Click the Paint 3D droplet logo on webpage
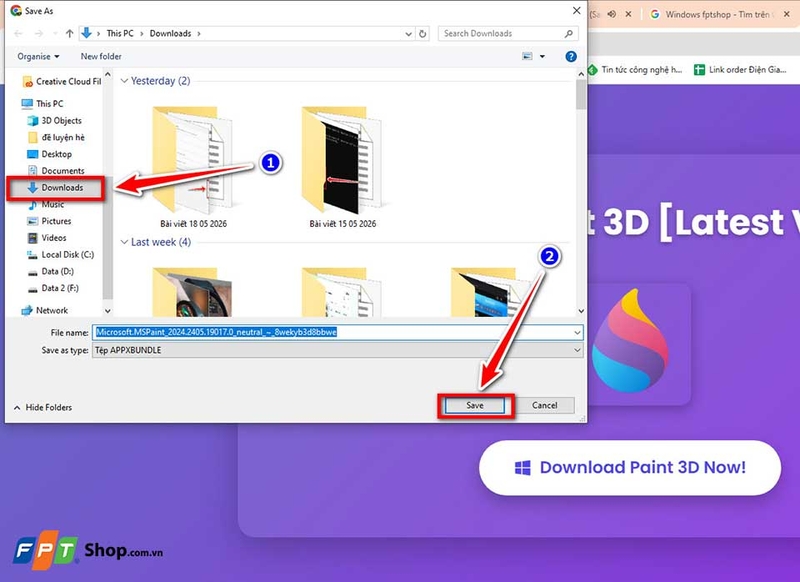 click(630, 341)
